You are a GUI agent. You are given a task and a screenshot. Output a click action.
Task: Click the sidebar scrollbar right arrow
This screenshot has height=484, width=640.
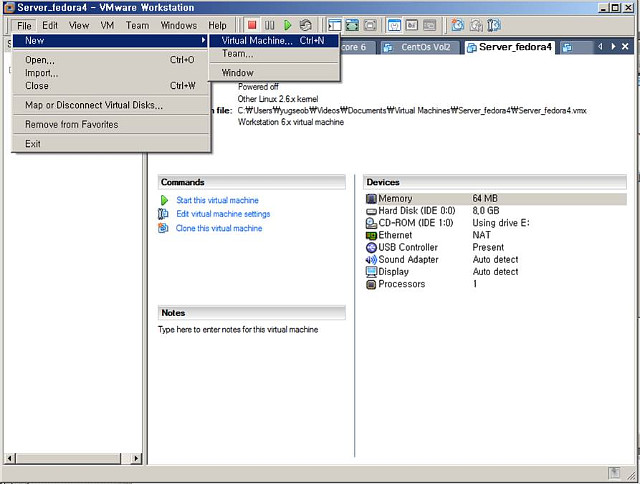point(136,458)
